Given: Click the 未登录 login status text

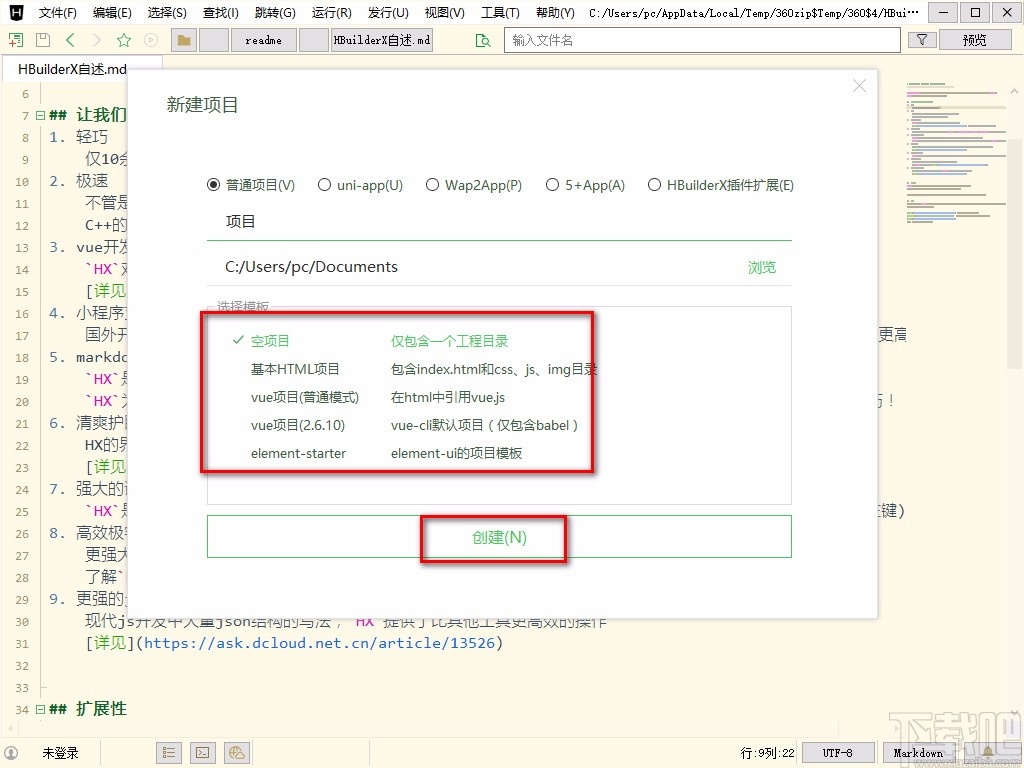Looking at the screenshot, I should click(x=60, y=753).
